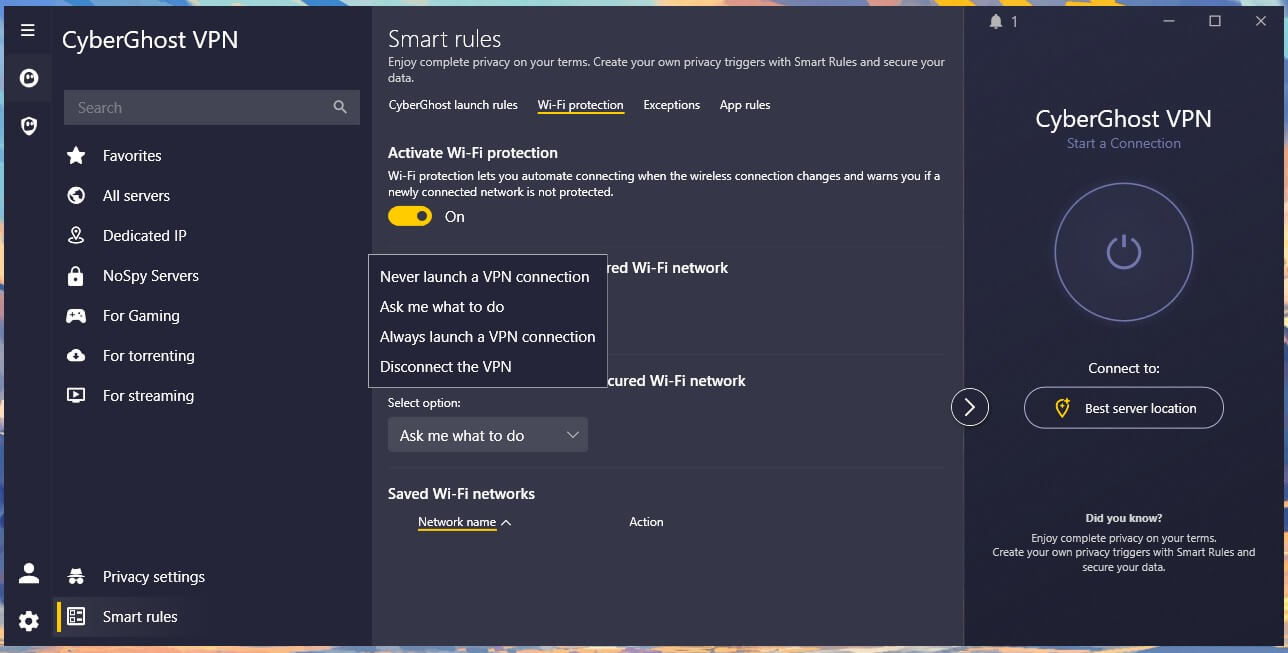Close the CyberGhost window
The width and height of the screenshot is (1288, 653).
(x=1261, y=21)
